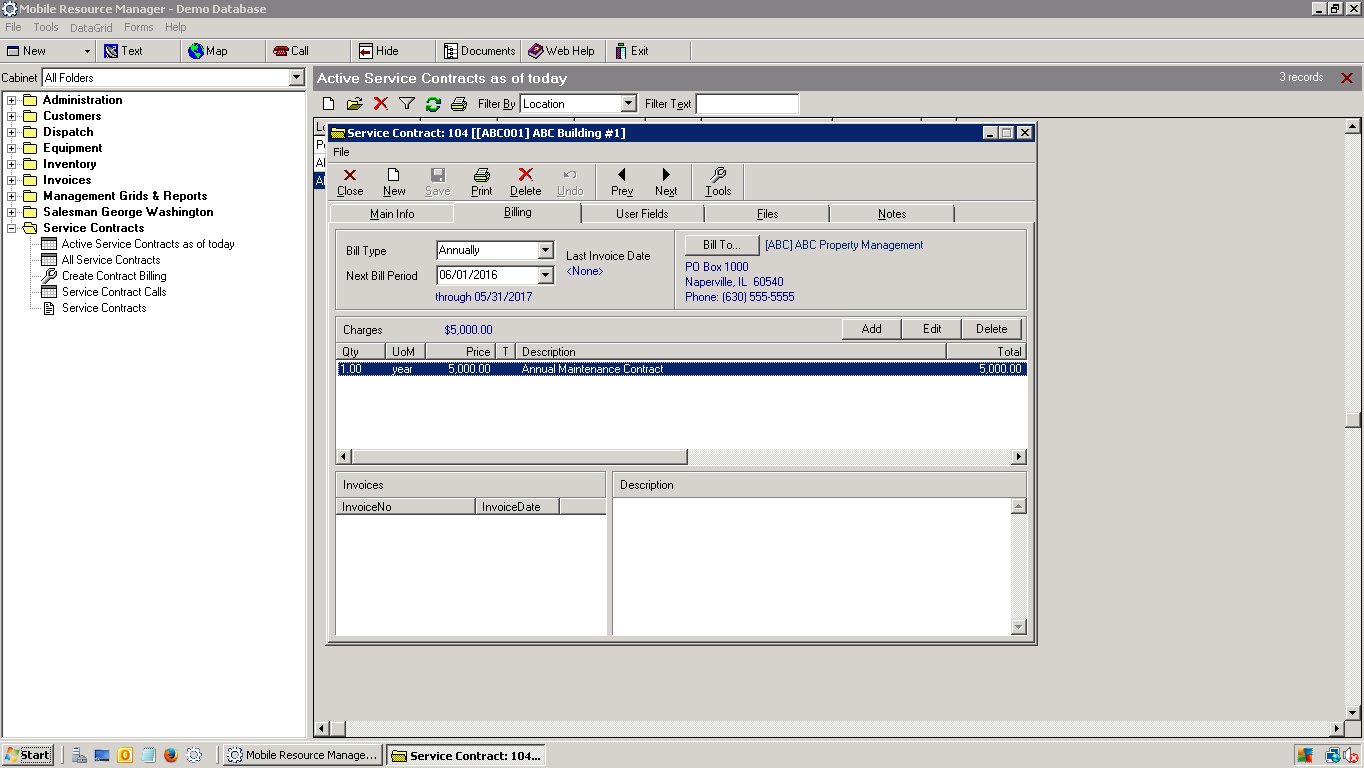
Task: Open Bill Type dropdown
Action: click(545, 250)
